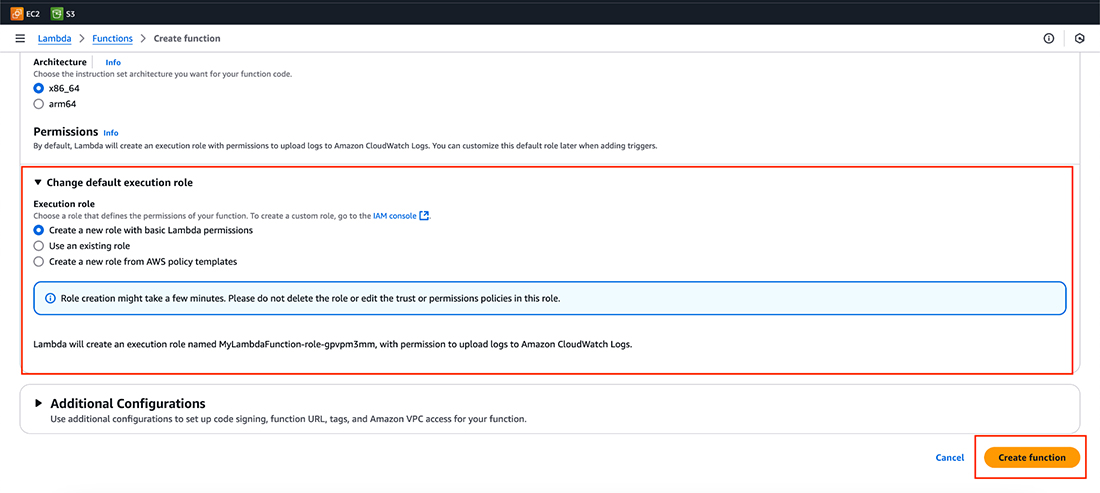
Task: Click the Permissions heading
Action: click(x=65, y=131)
